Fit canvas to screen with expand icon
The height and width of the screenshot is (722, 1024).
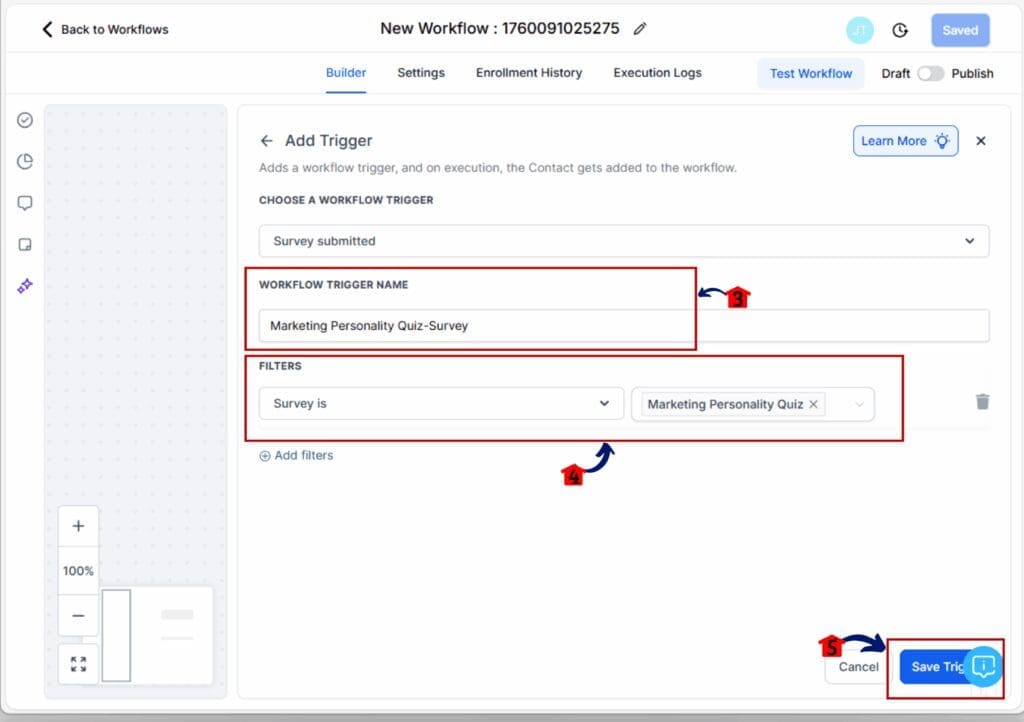78,664
